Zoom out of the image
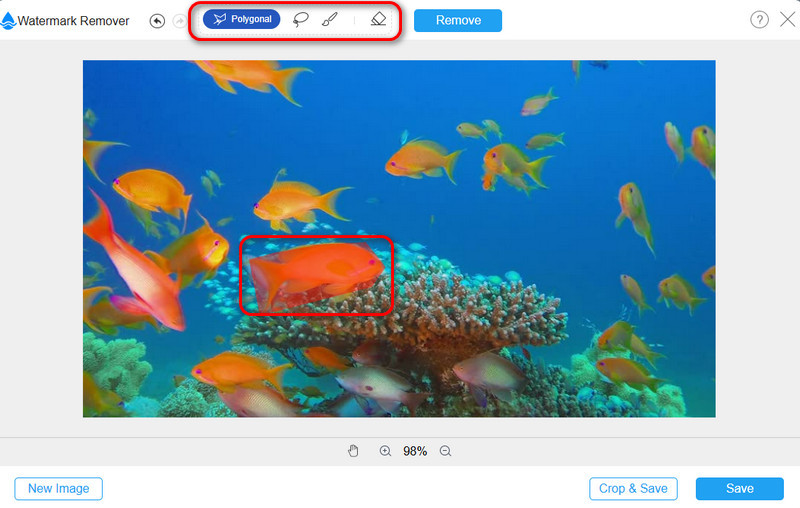This screenshot has width=800, height=508. coord(445,451)
